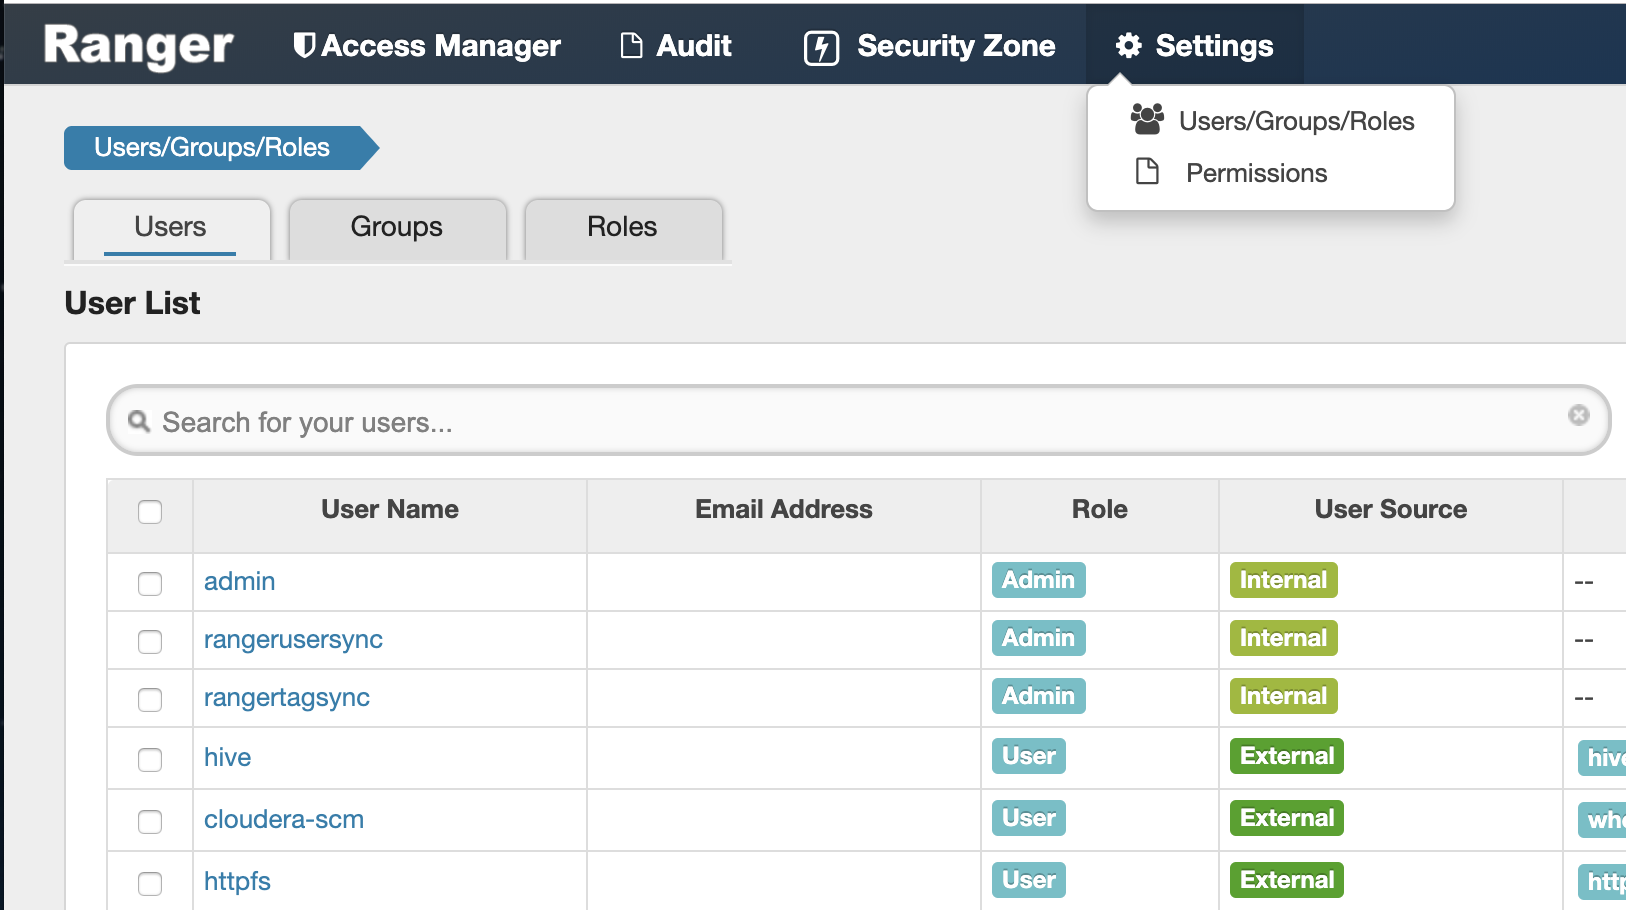Click the Audit document icon
The width and height of the screenshot is (1626, 910).
[631, 46]
